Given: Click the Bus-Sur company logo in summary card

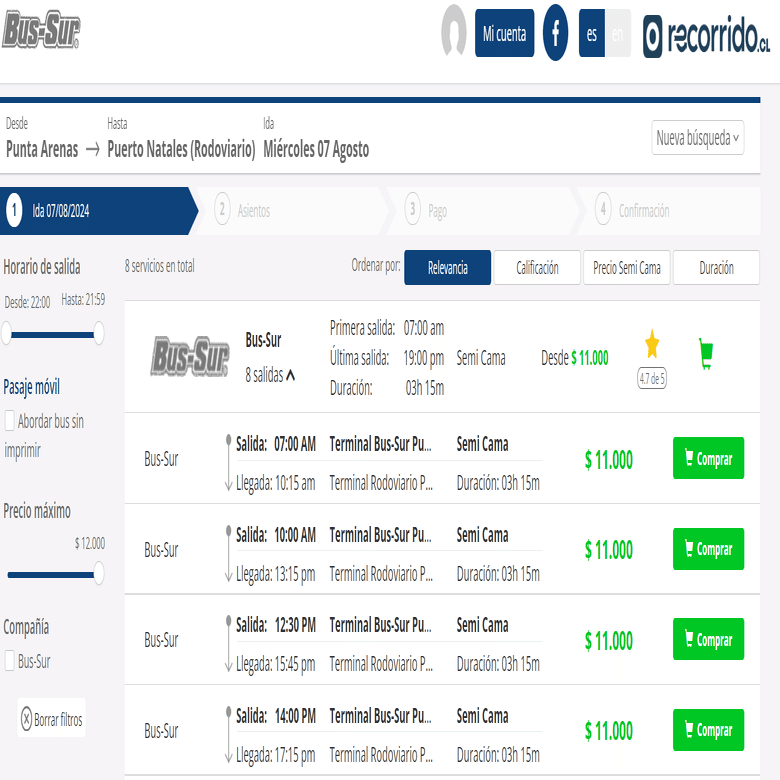Looking at the screenshot, I should [190, 356].
